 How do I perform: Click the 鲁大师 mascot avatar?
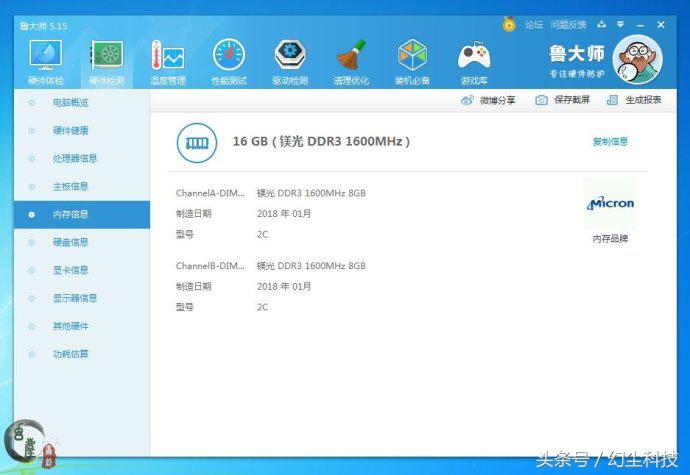637,59
